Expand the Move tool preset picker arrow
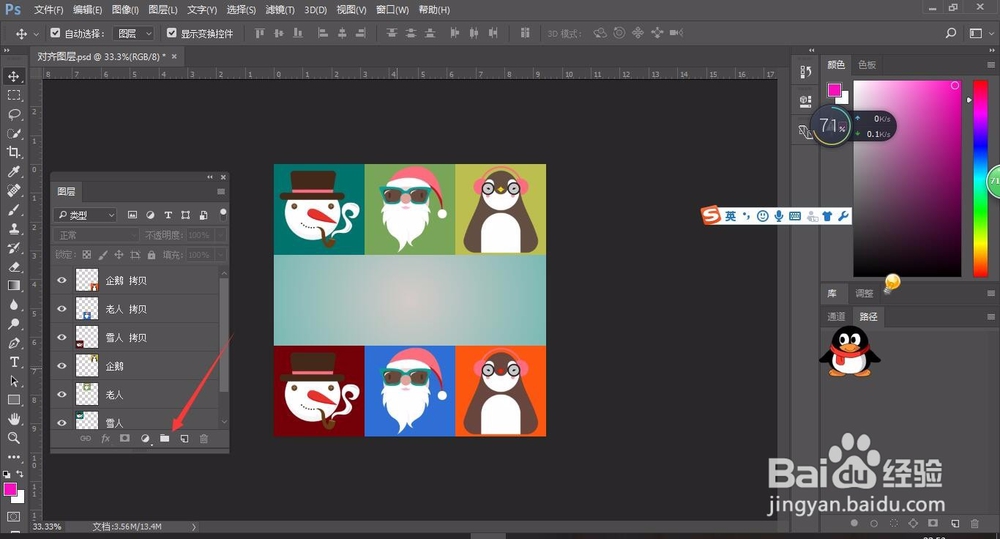1000x539 pixels. tap(36, 34)
